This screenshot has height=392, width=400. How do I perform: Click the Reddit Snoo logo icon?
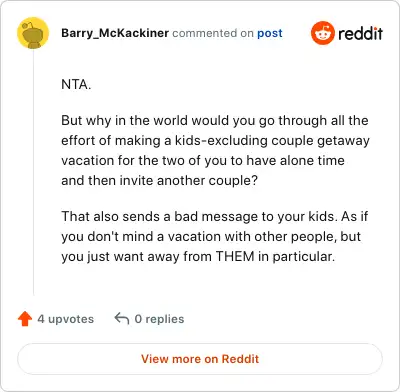322,33
